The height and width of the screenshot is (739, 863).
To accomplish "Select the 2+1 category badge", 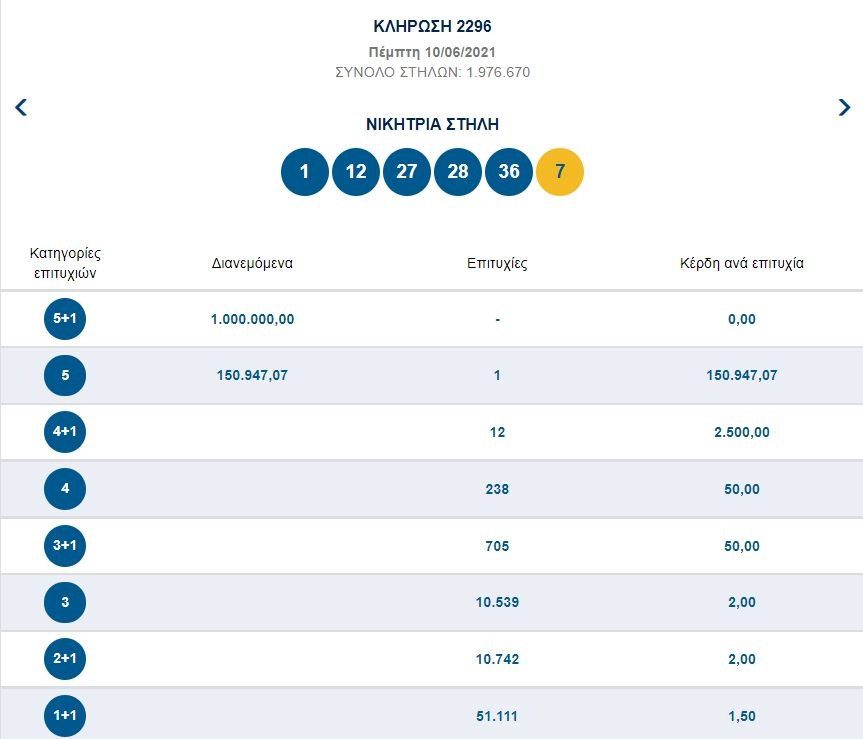I will 65,659.
